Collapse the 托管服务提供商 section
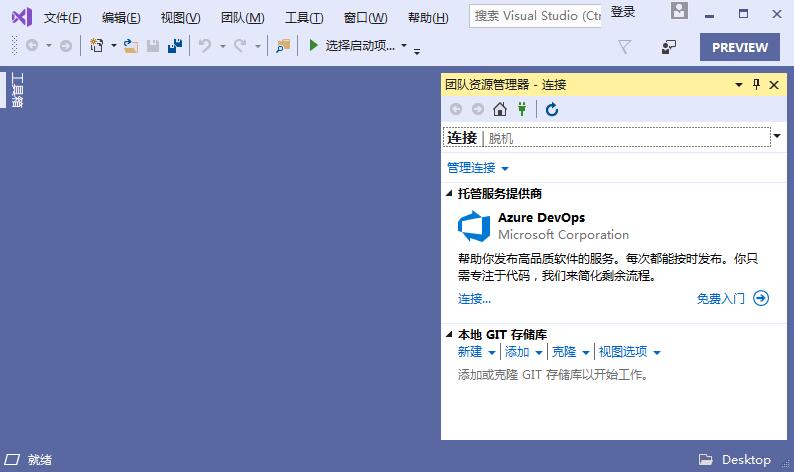The width and height of the screenshot is (794, 472). click(449, 193)
